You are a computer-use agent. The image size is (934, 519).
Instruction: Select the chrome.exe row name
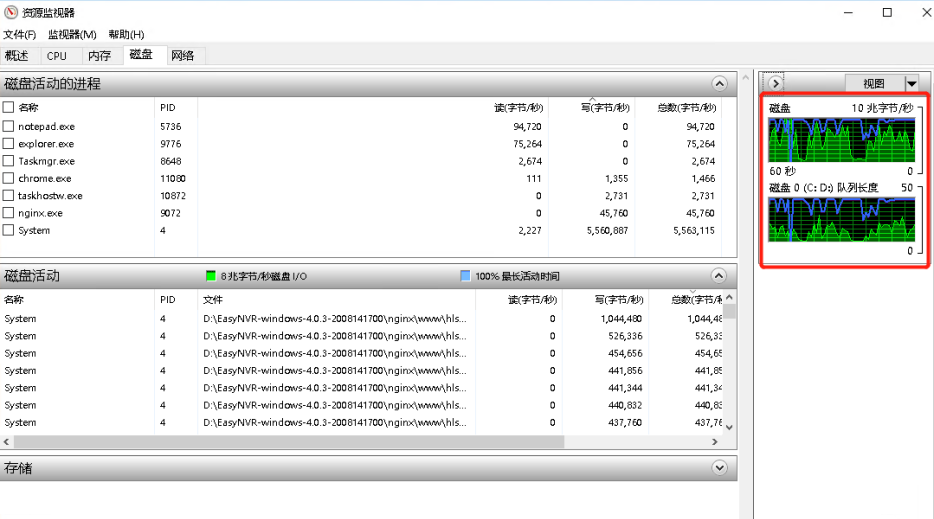45,178
